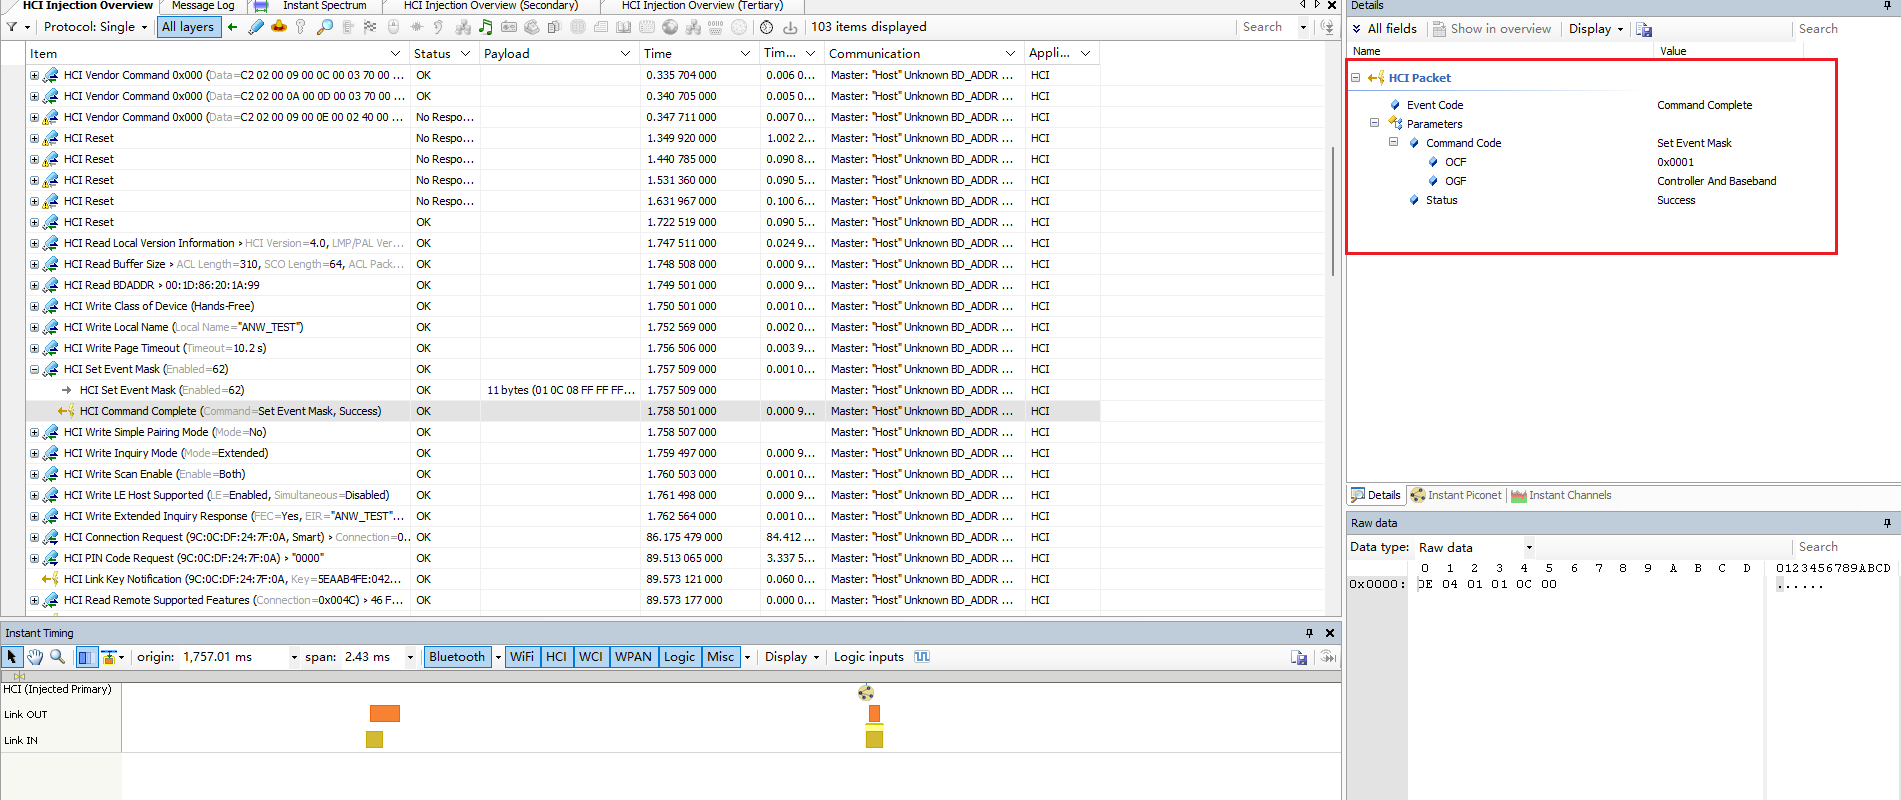This screenshot has height=800, width=1901.
Task: Toggle the WCI filter button
Action: (591, 657)
